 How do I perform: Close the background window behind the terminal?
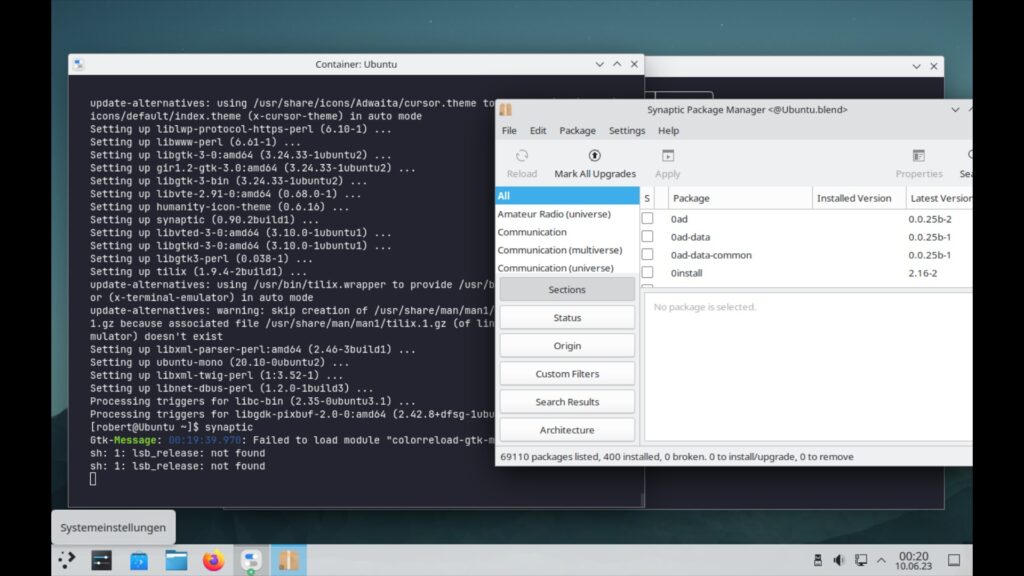tap(934, 67)
